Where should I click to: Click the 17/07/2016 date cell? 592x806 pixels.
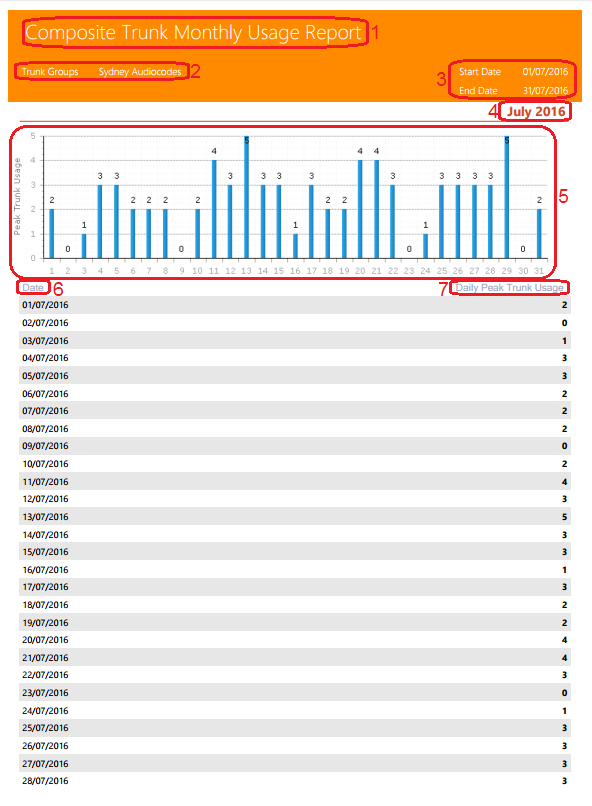tap(45, 587)
